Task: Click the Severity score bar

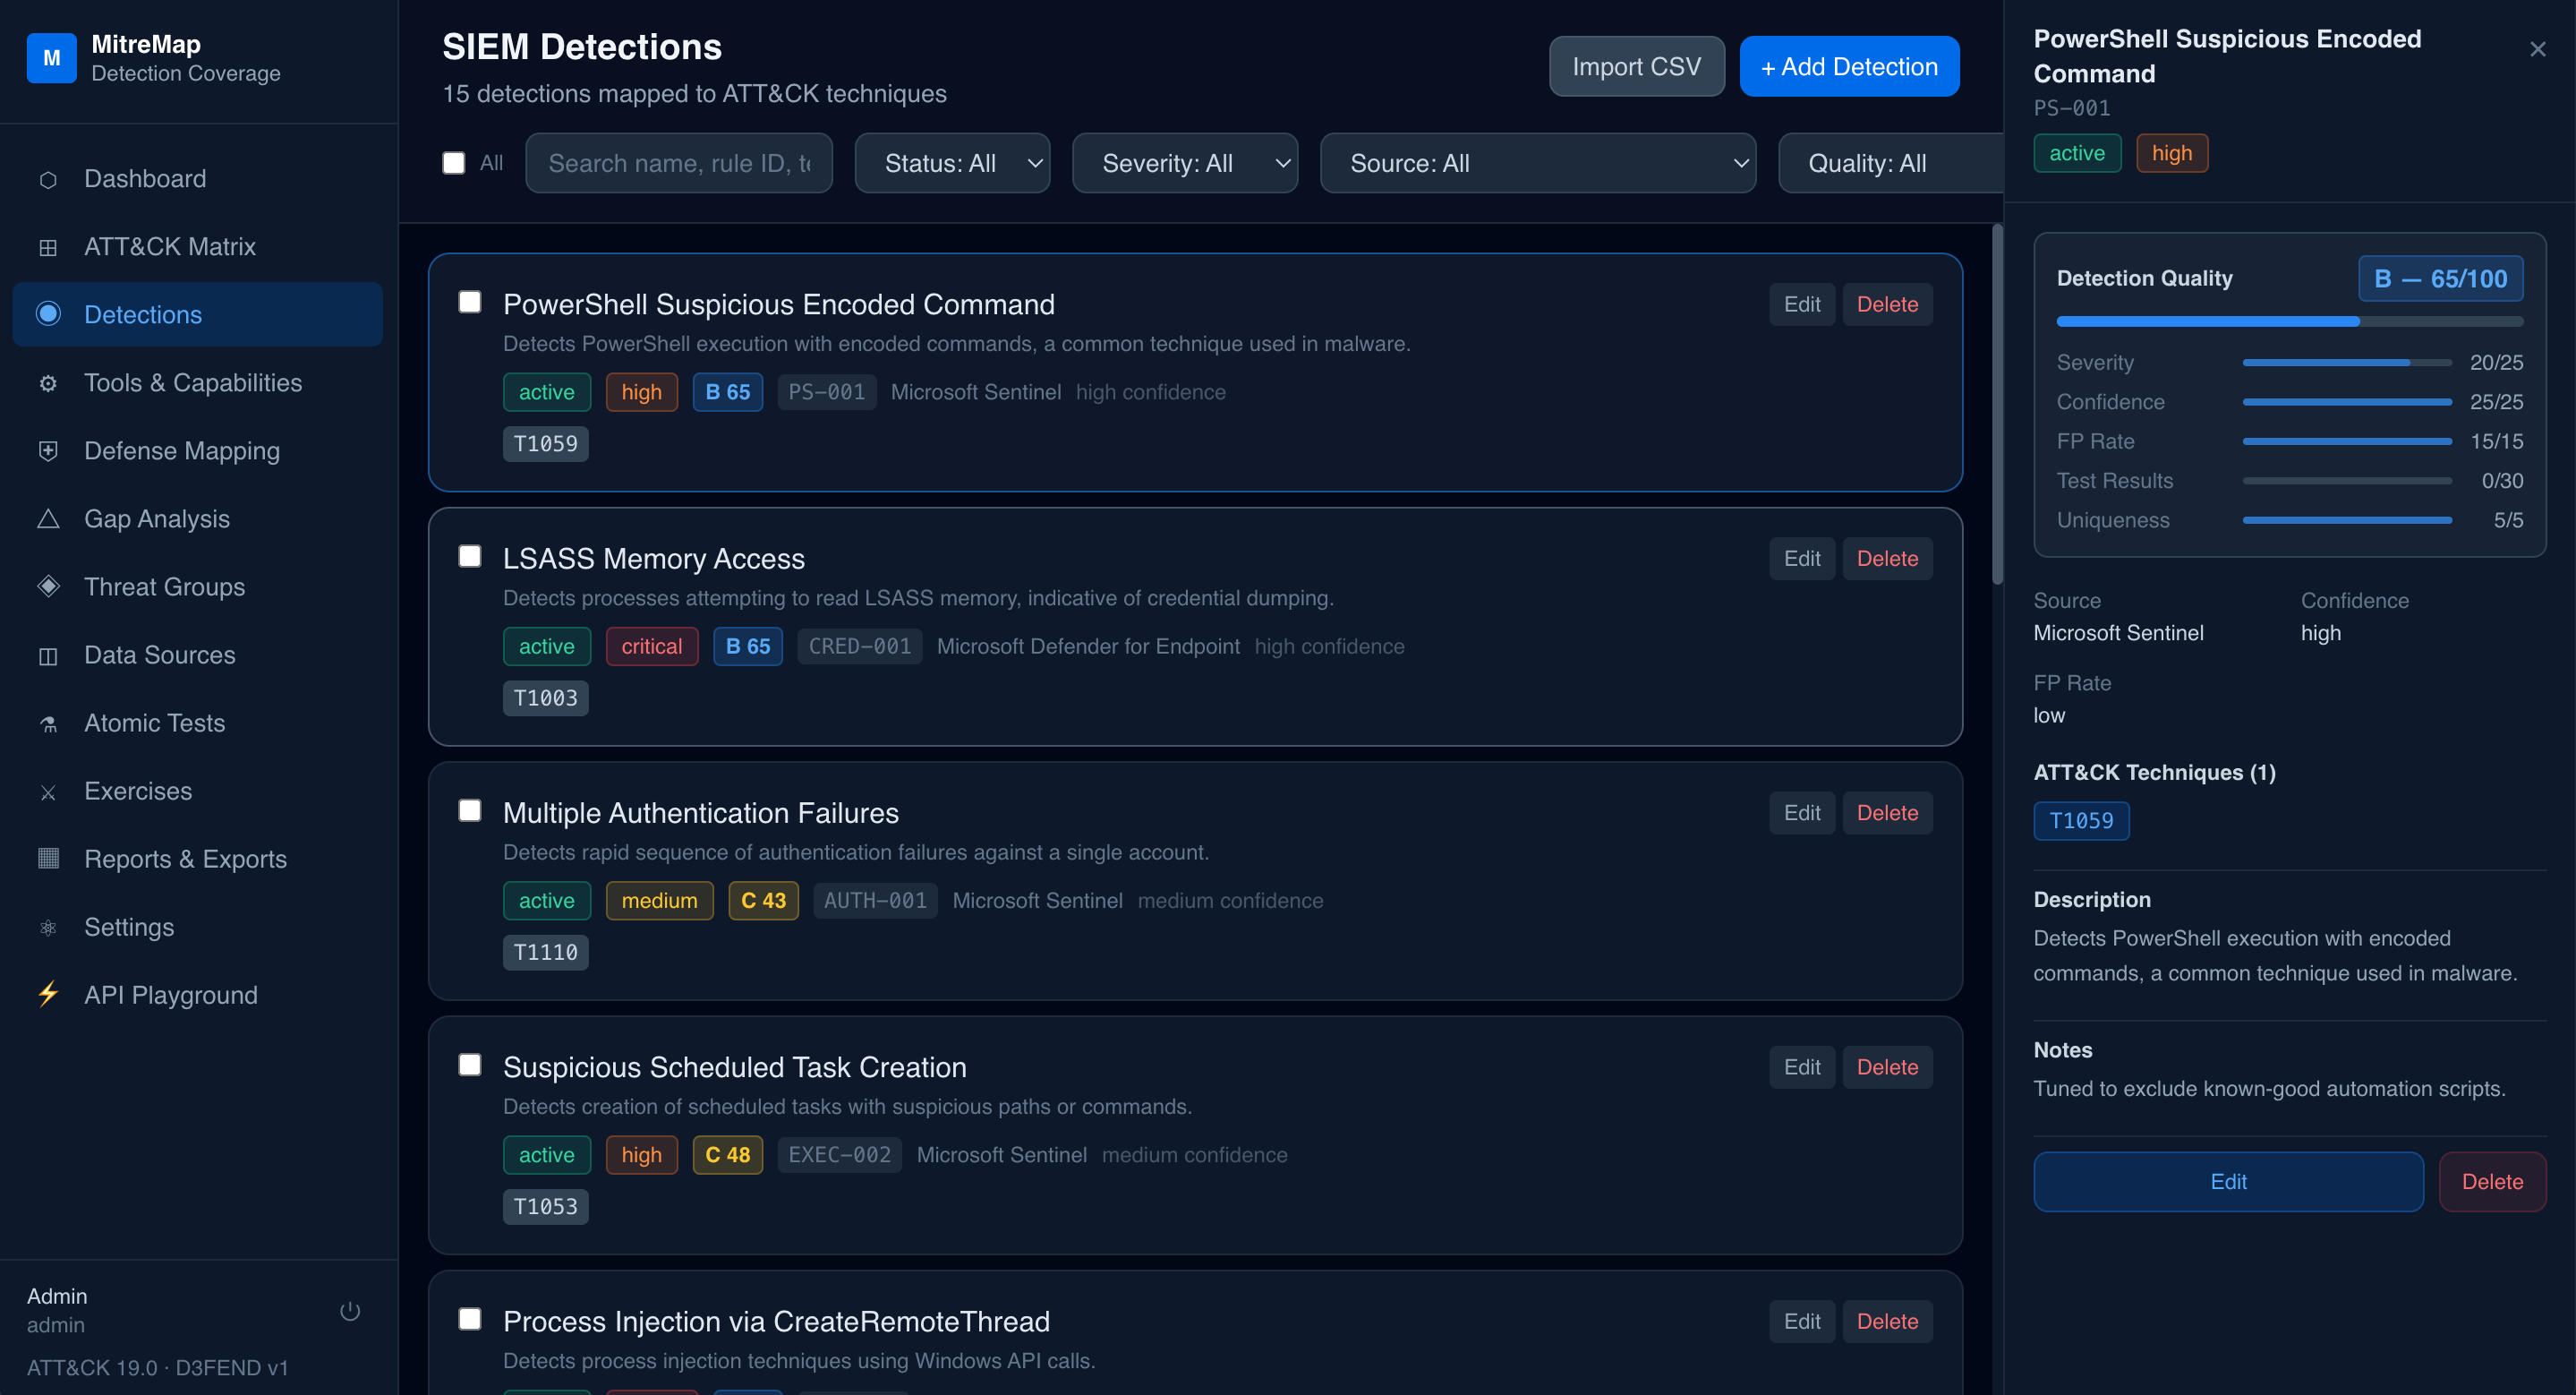Action: click(2346, 363)
